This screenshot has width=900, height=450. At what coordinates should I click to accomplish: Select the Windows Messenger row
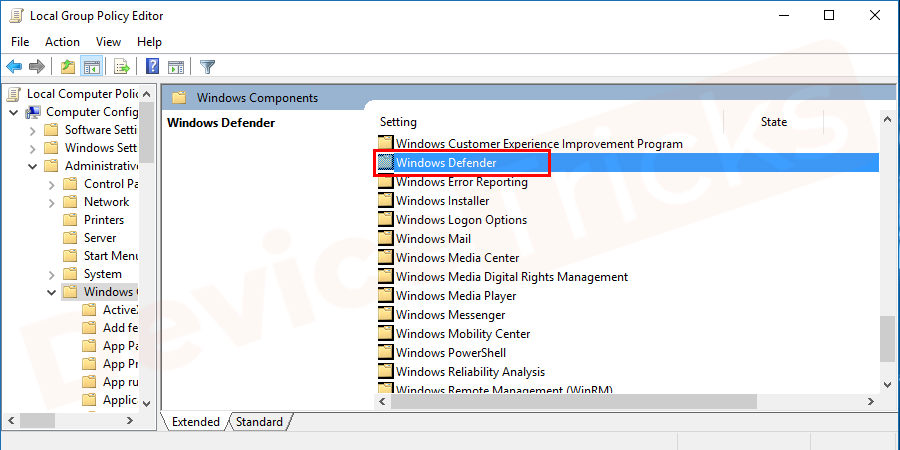451,315
